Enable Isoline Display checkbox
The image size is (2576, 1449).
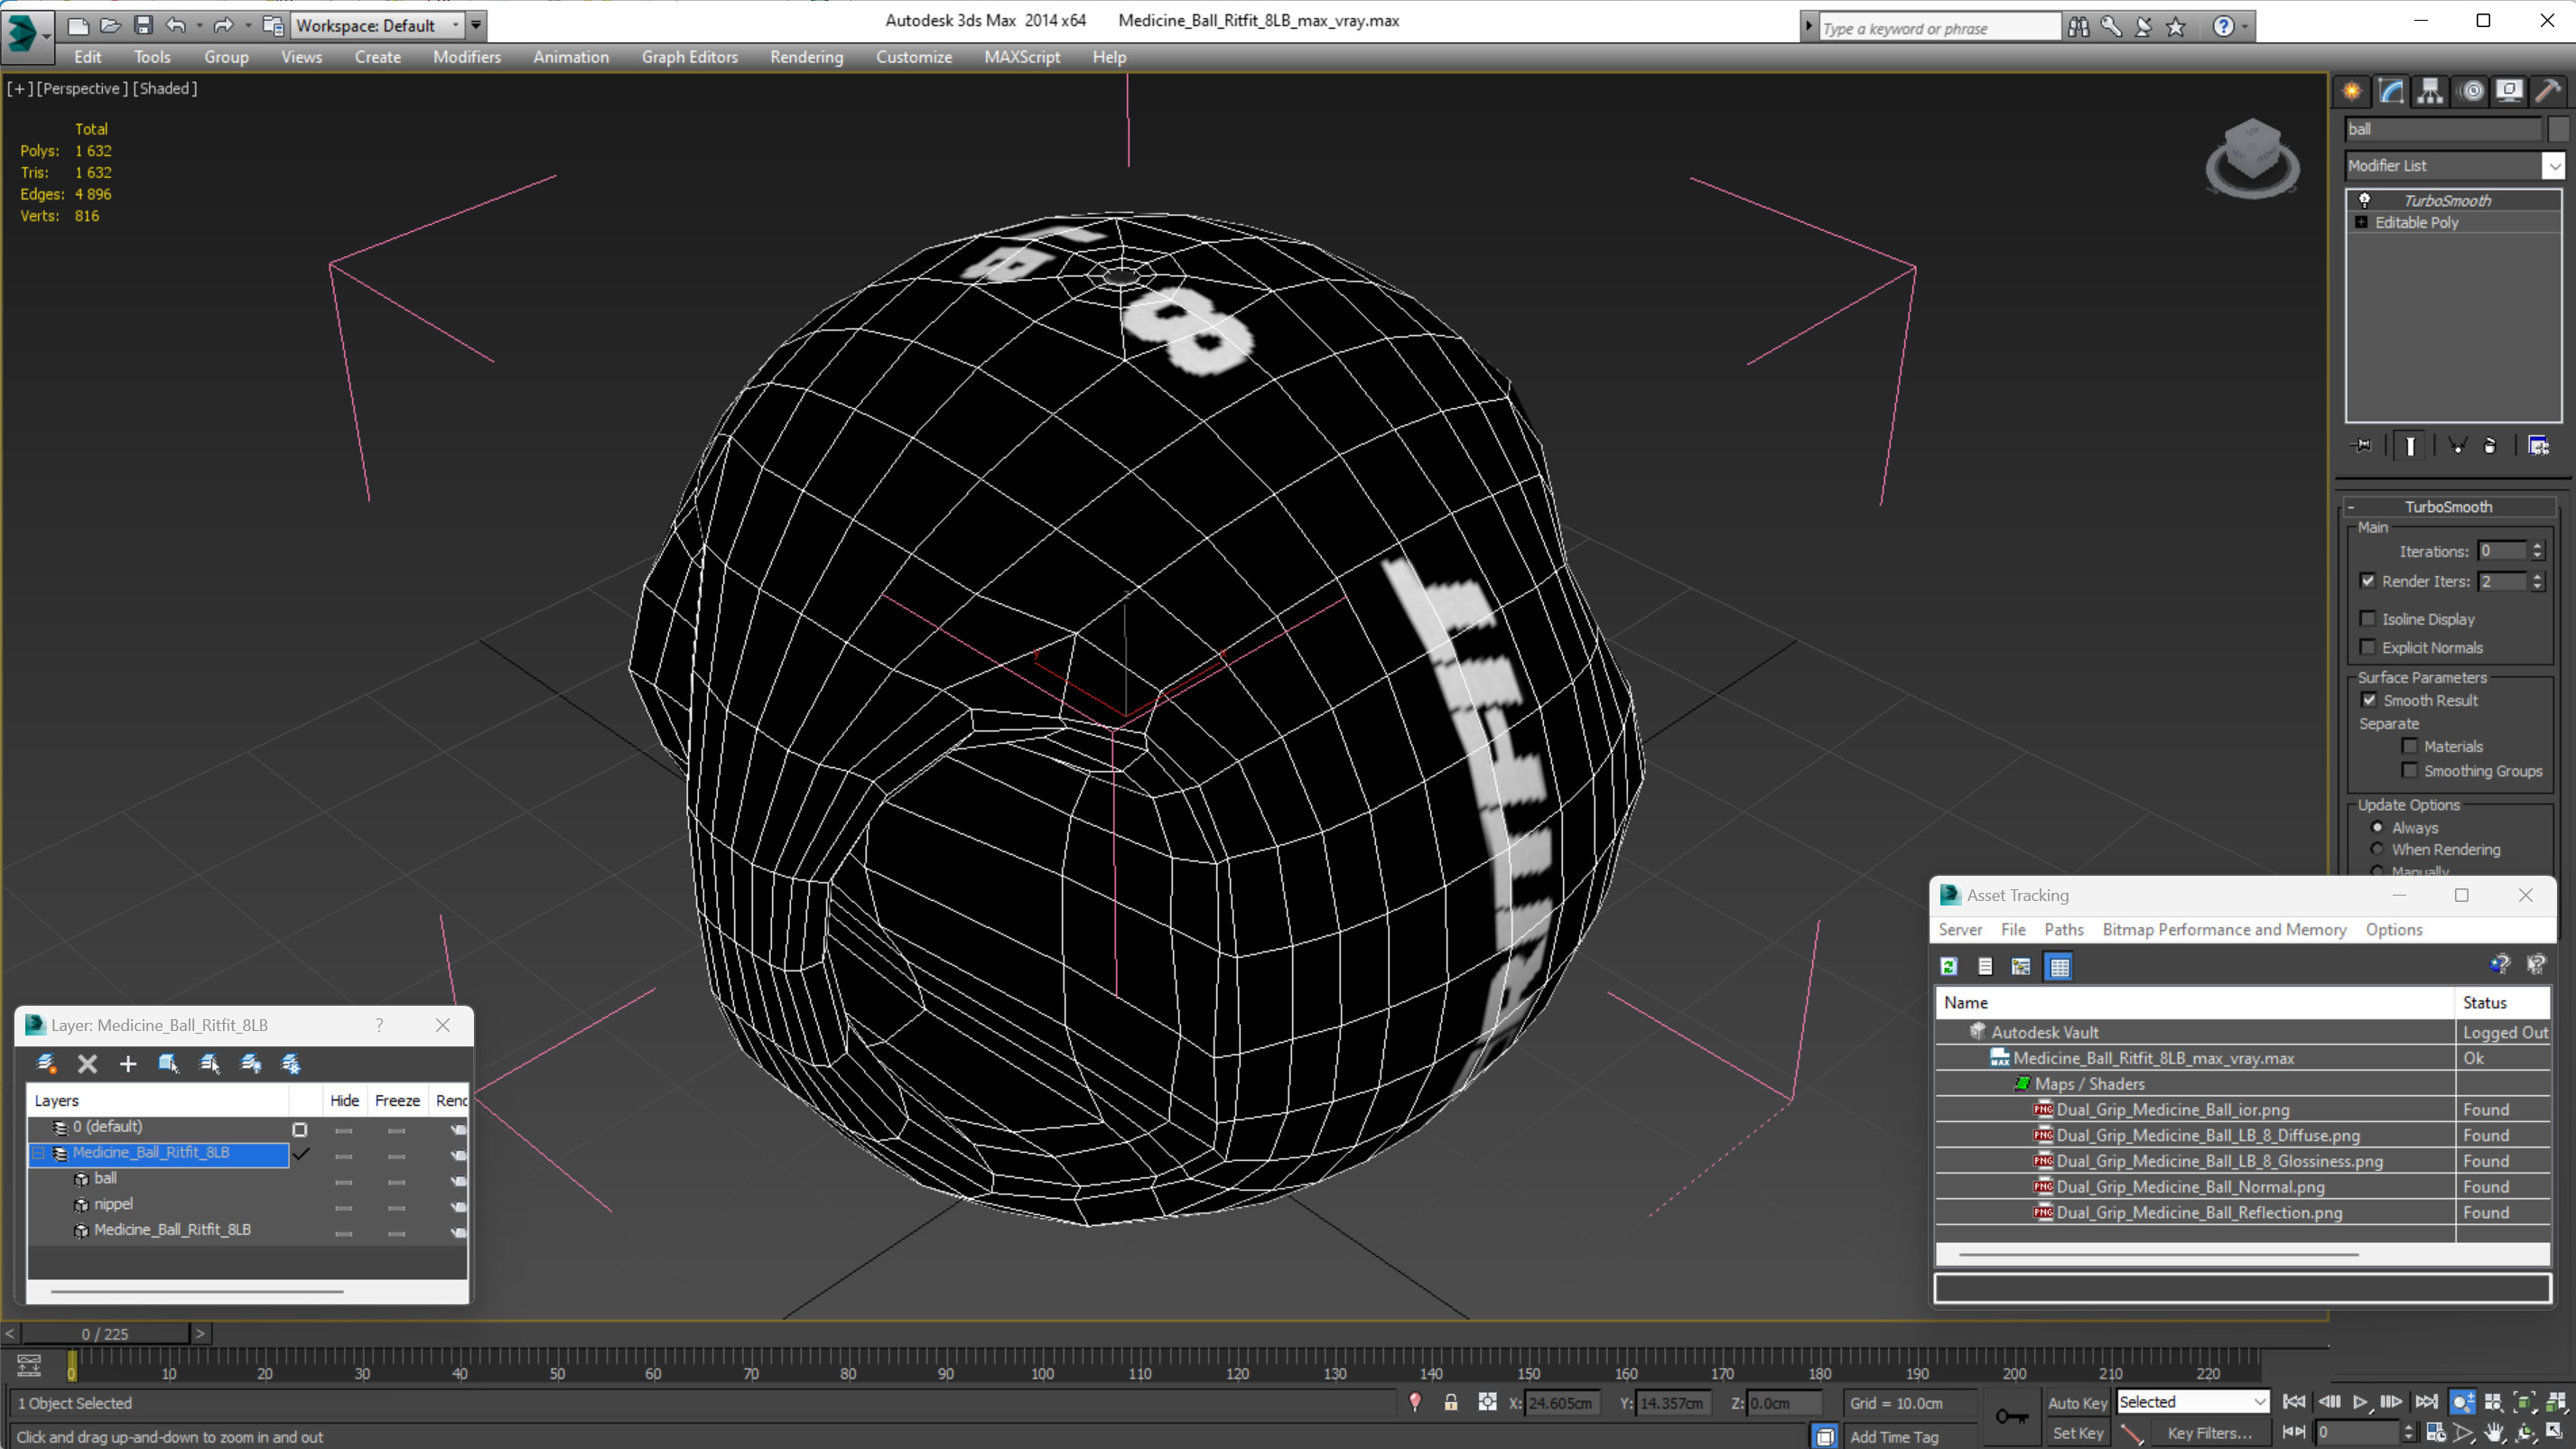(x=2367, y=618)
